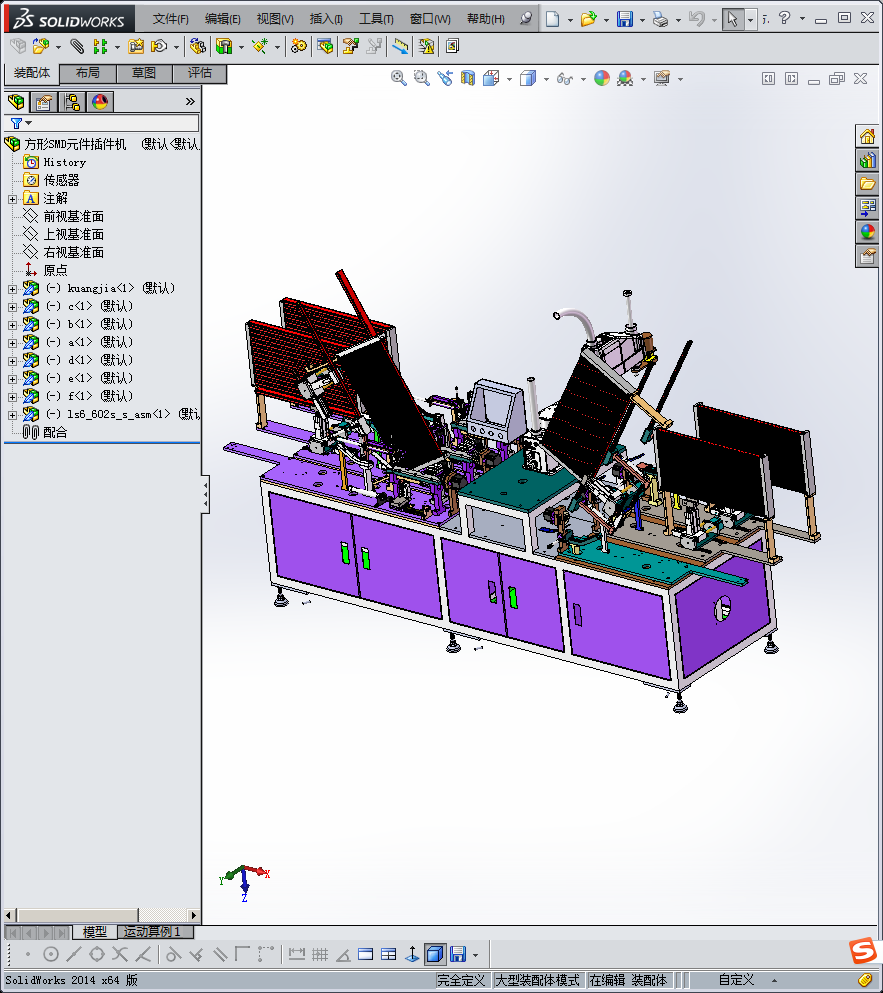The height and width of the screenshot is (993, 883).
Task: Open the DisplayManager color ball tab
Action: [x=99, y=102]
